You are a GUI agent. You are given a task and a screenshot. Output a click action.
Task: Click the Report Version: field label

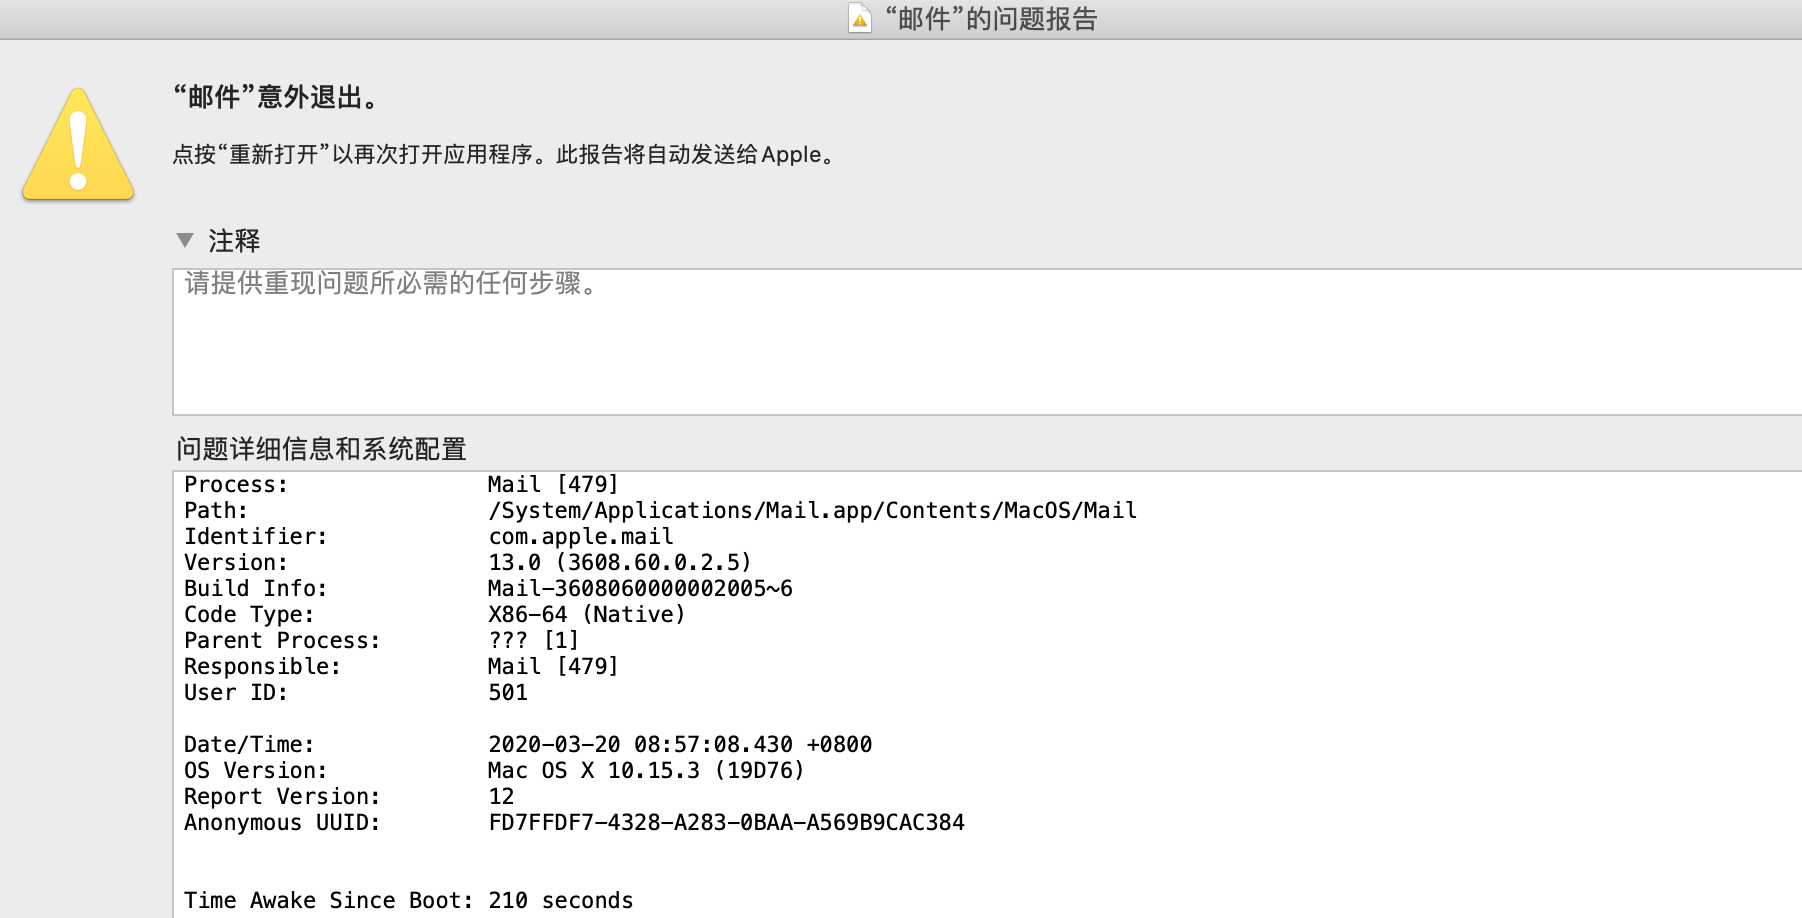(282, 796)
